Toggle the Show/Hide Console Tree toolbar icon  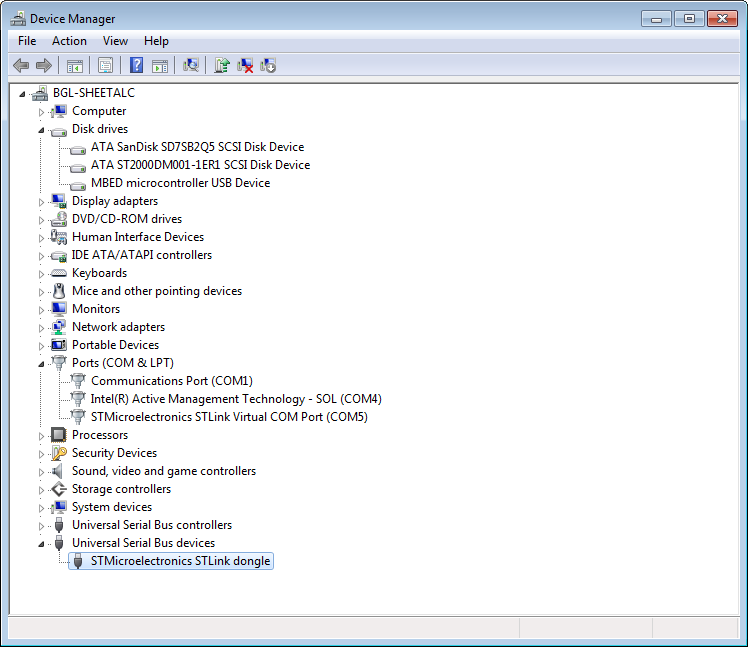click(74, 66)
